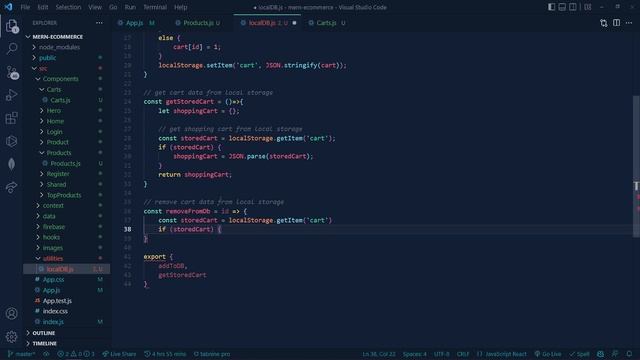Collapse the src folder

coord(66,69)
